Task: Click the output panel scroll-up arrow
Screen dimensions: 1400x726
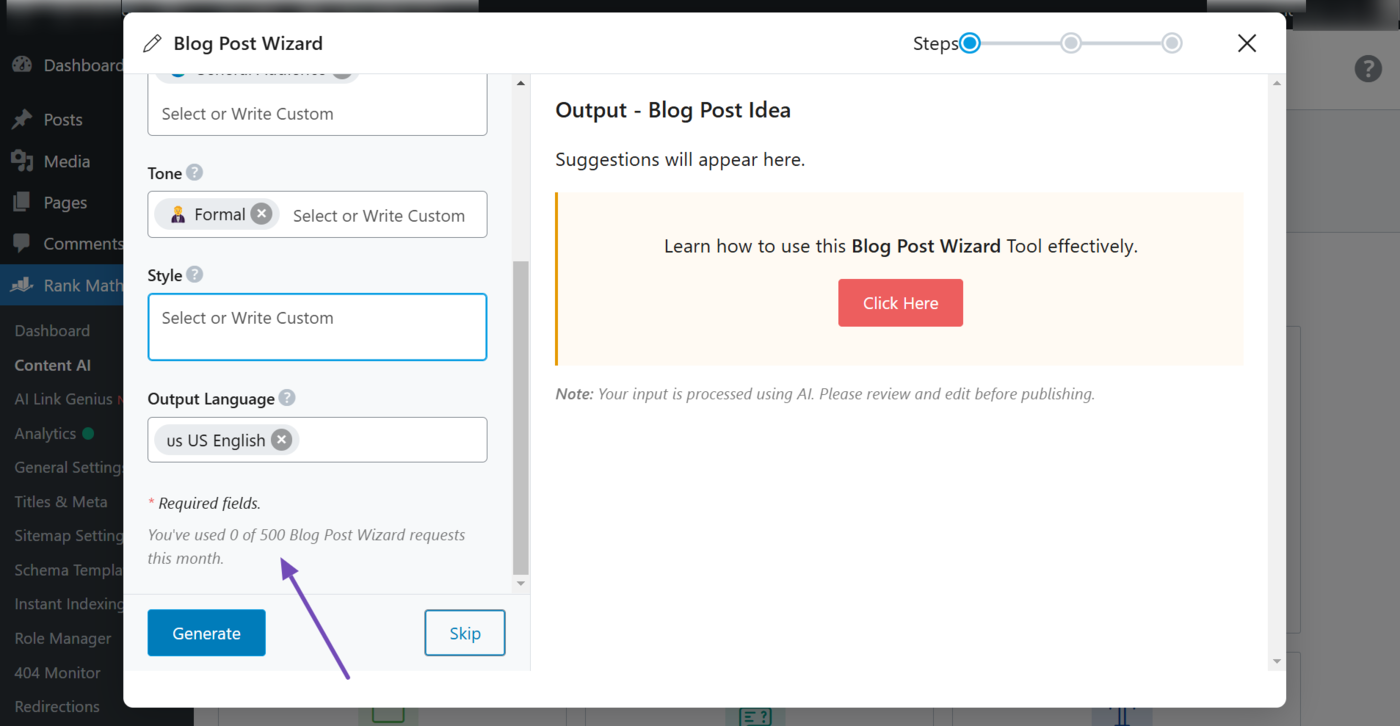Action: click(x=1276, y=83)
